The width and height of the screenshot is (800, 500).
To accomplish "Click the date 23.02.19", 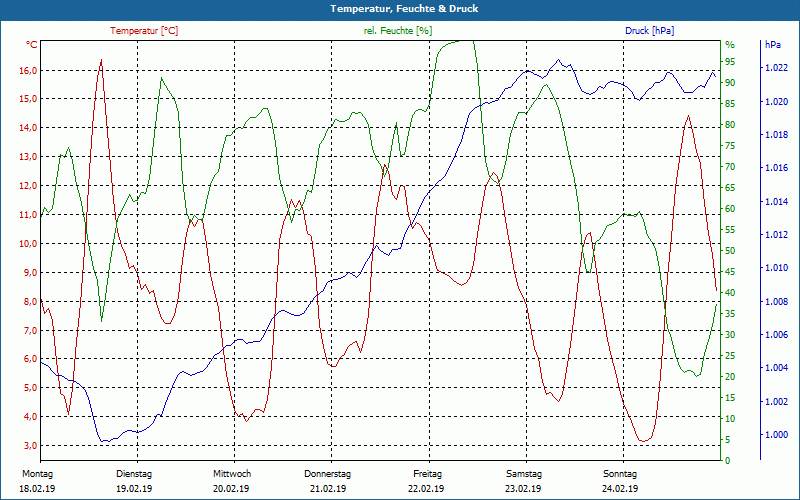I will [523, 489].
